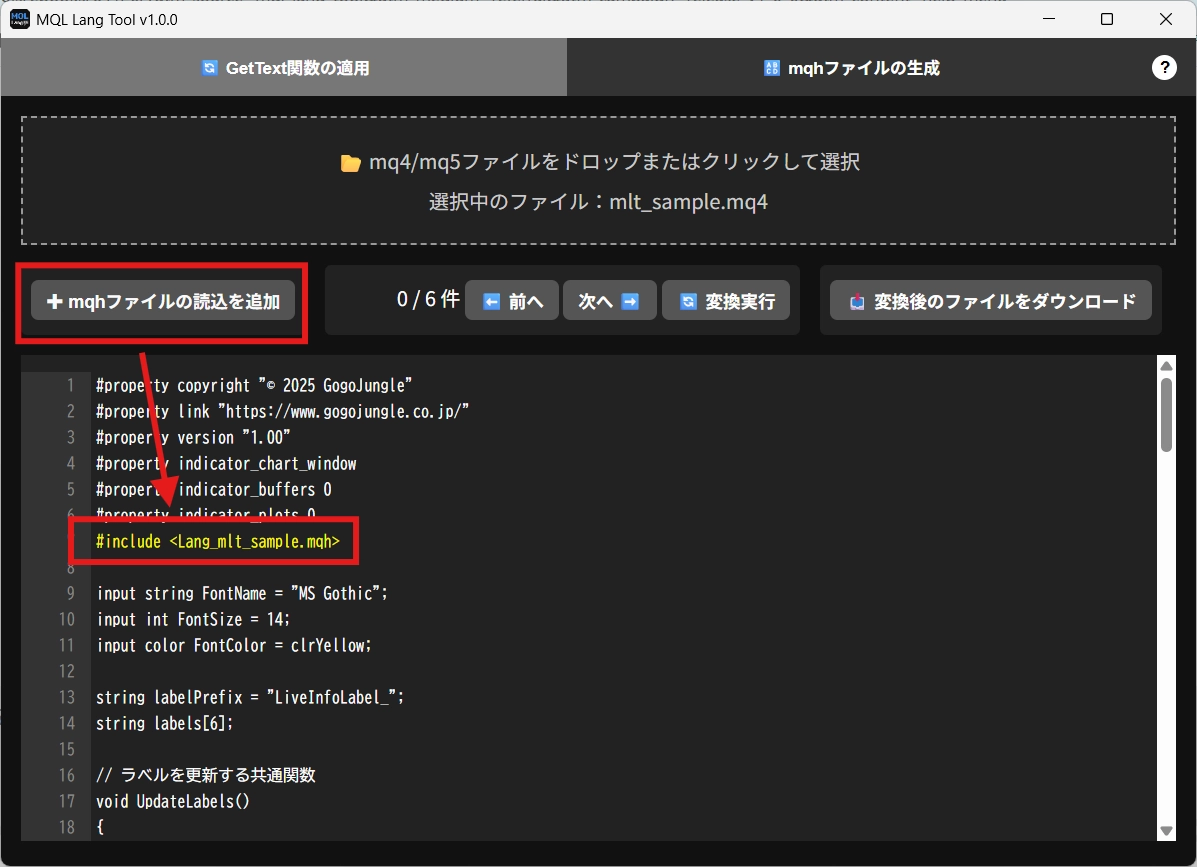Click the plus icon for mqh include

click(x=54, y=301)
